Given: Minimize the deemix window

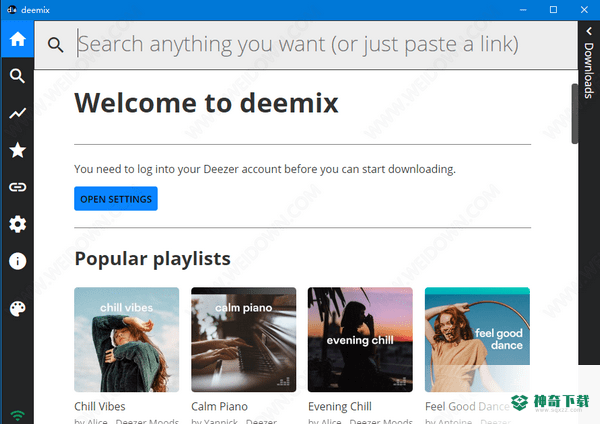Looking at the screenshot, I should [x=523, y=10].
